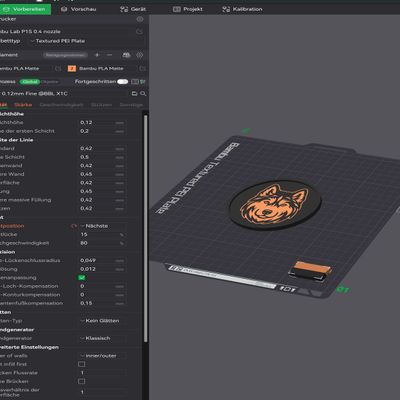Click the first layer height 0,2 field
Image resolution: width=400 pixels, height=400 pixels.
pyautogui.click(x=102, y=131)
